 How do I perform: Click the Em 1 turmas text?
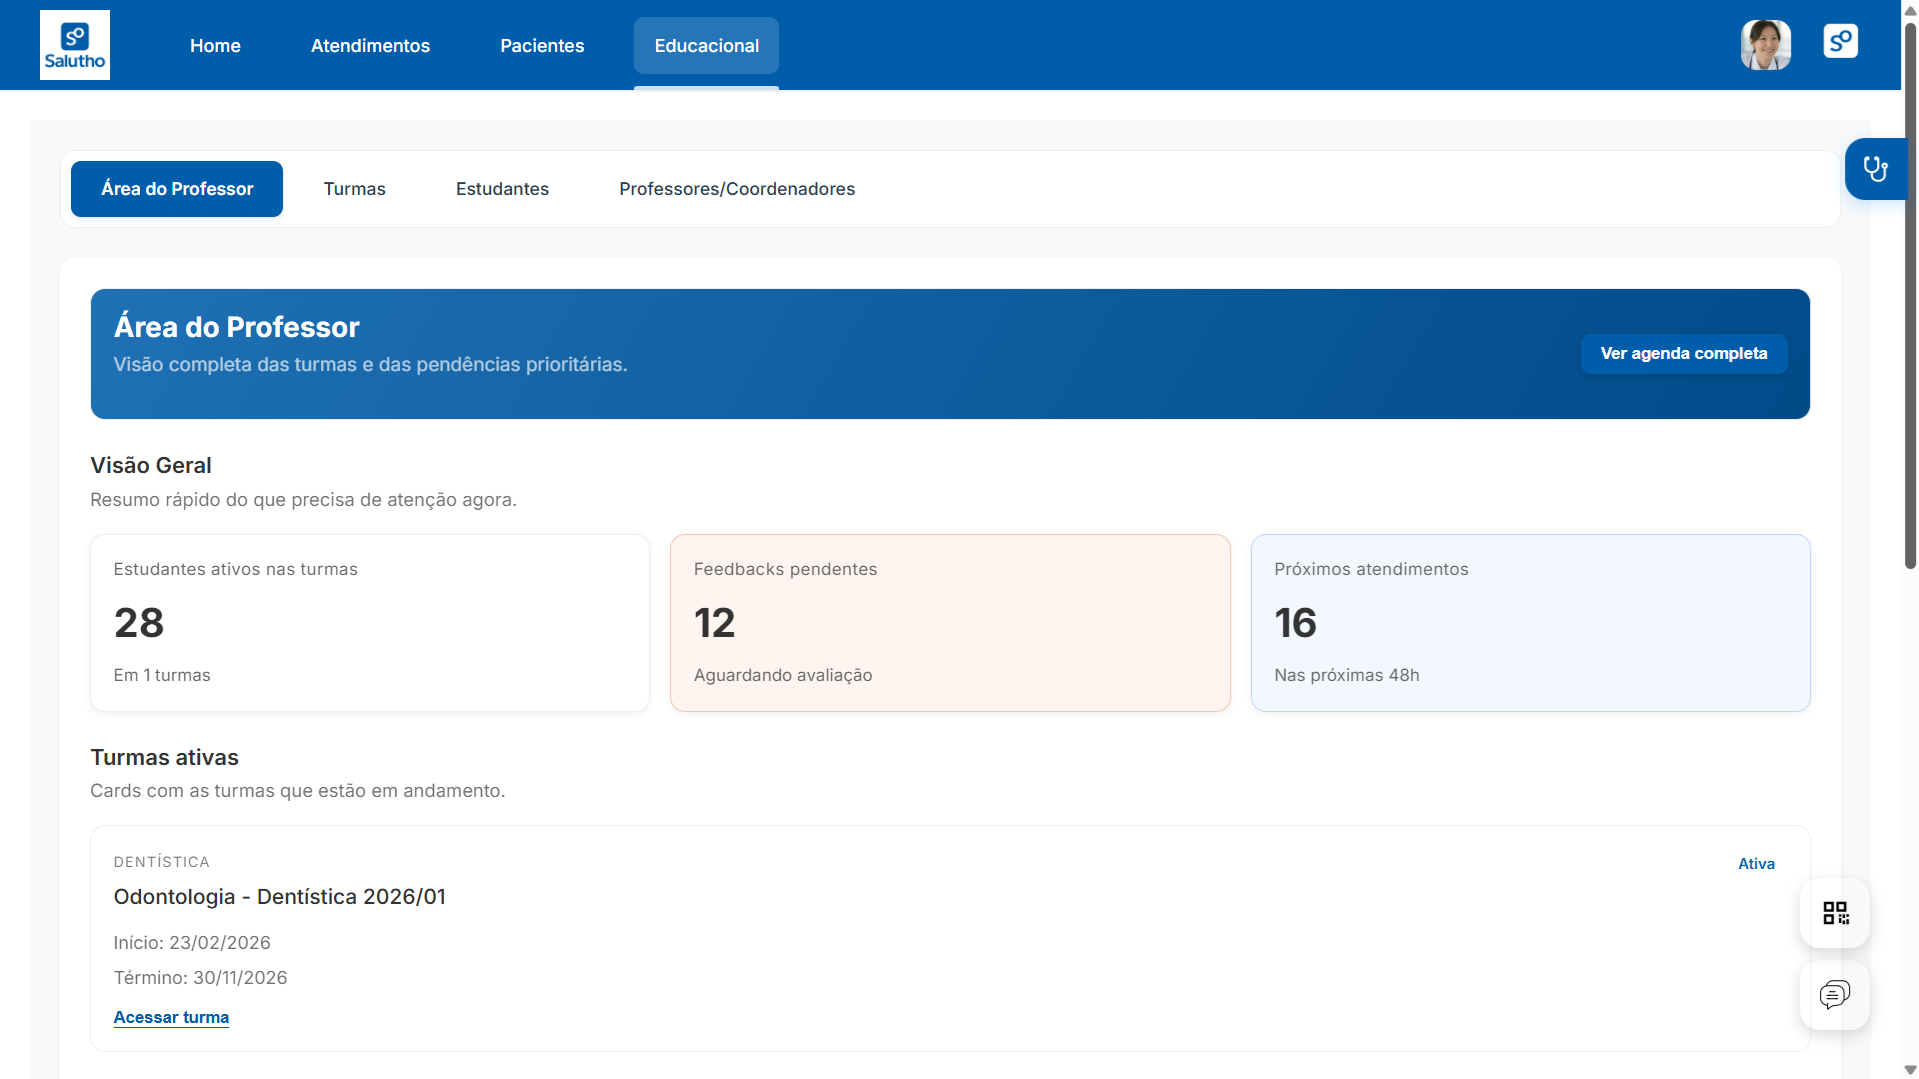click(162, 675)
